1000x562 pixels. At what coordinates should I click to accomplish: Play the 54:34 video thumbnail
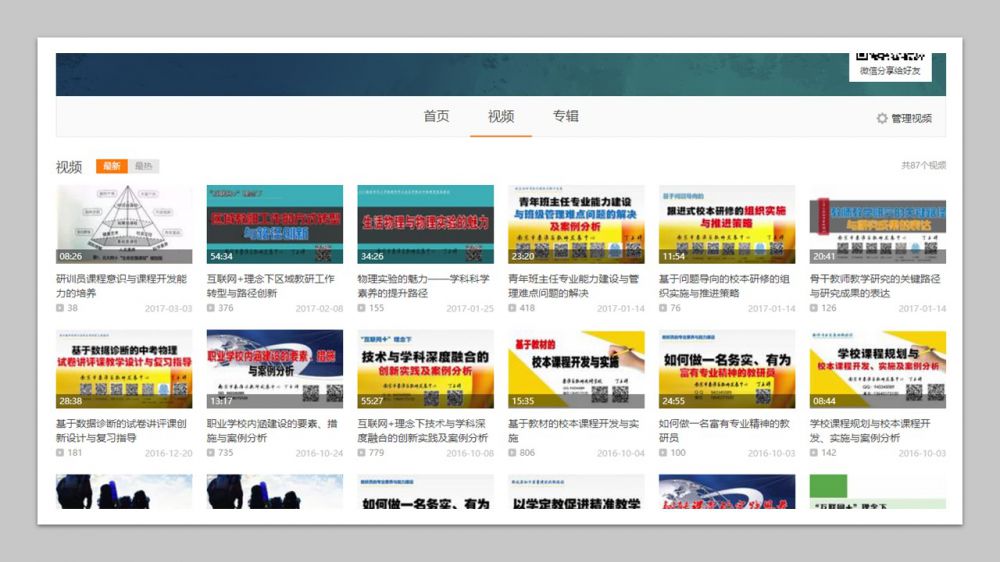pos(274,224)
